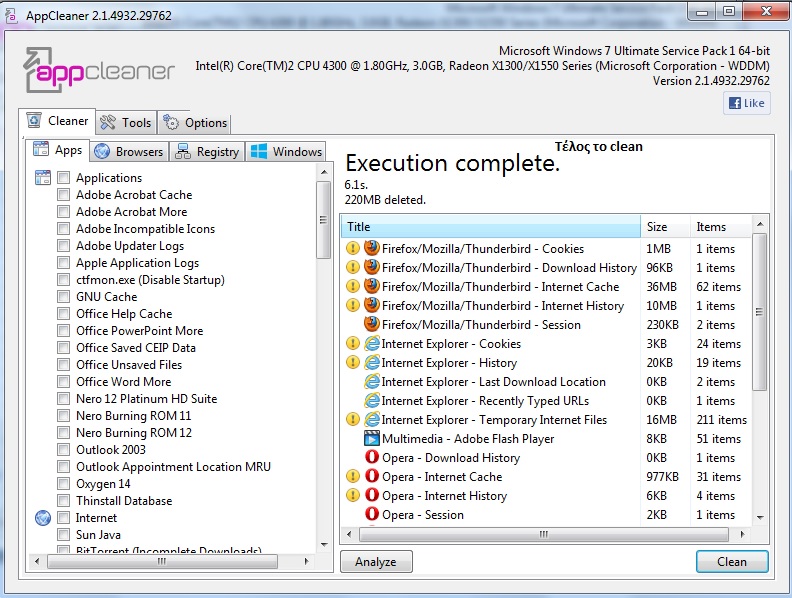Click the apps list vertical scrollbar thumb

(x=323, y=220)
